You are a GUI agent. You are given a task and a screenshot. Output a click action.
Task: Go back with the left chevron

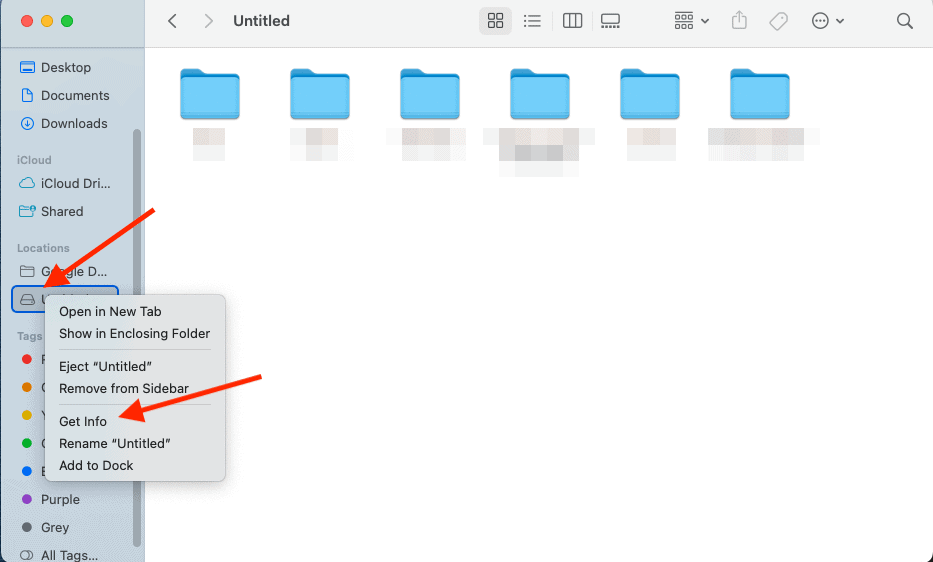coord(173,21)
